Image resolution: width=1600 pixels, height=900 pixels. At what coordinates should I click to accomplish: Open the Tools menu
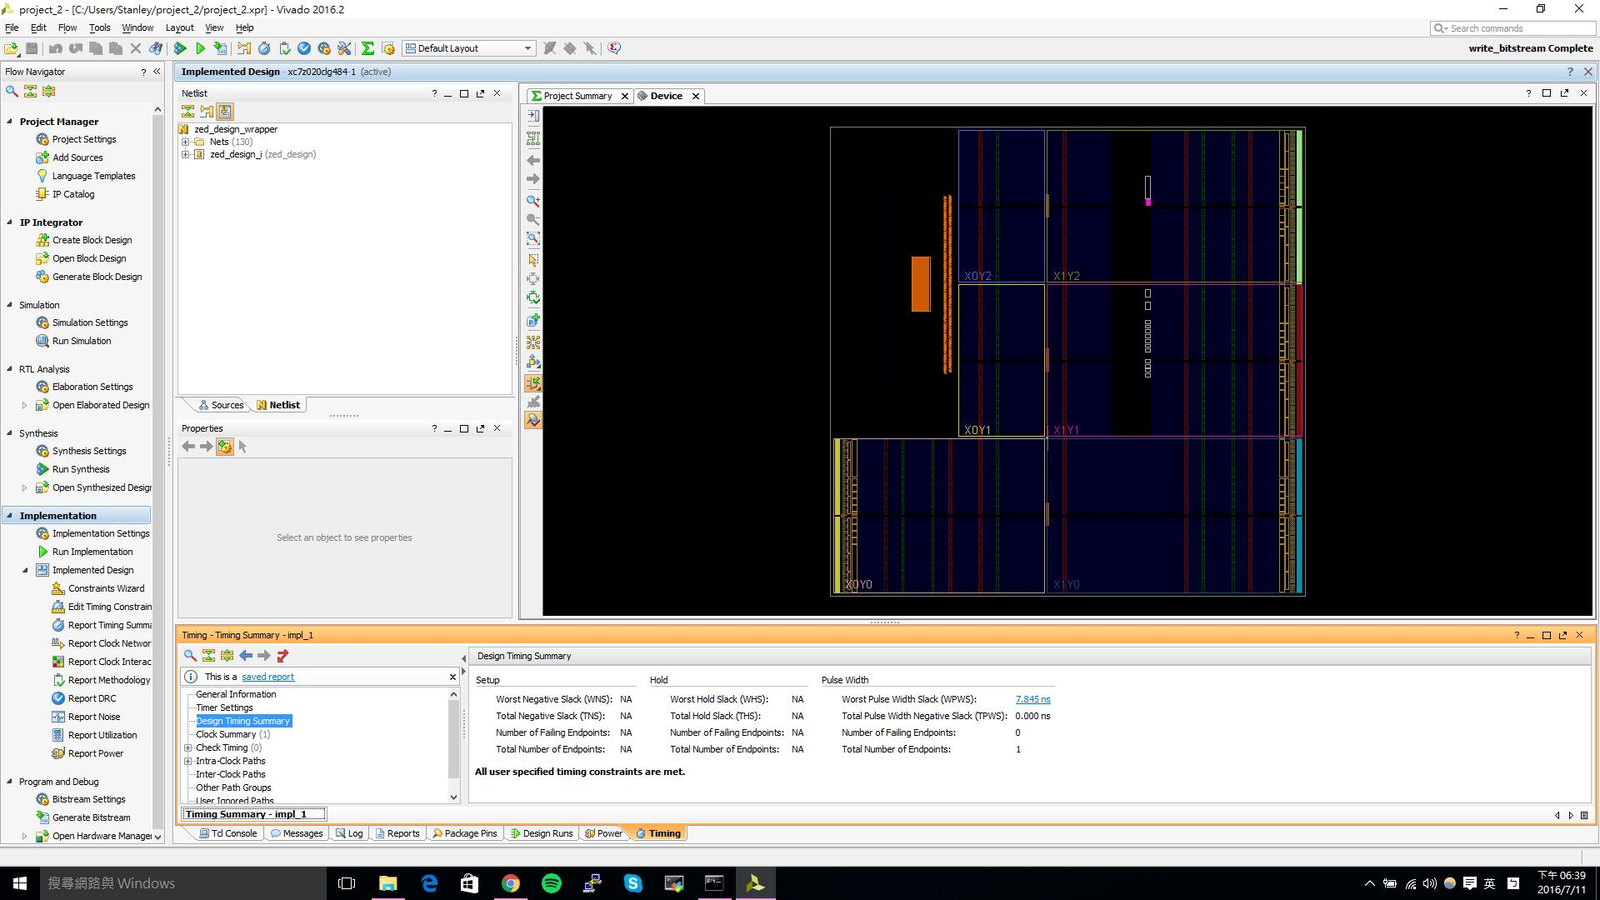pyautogui.click(x=99, y=28)
